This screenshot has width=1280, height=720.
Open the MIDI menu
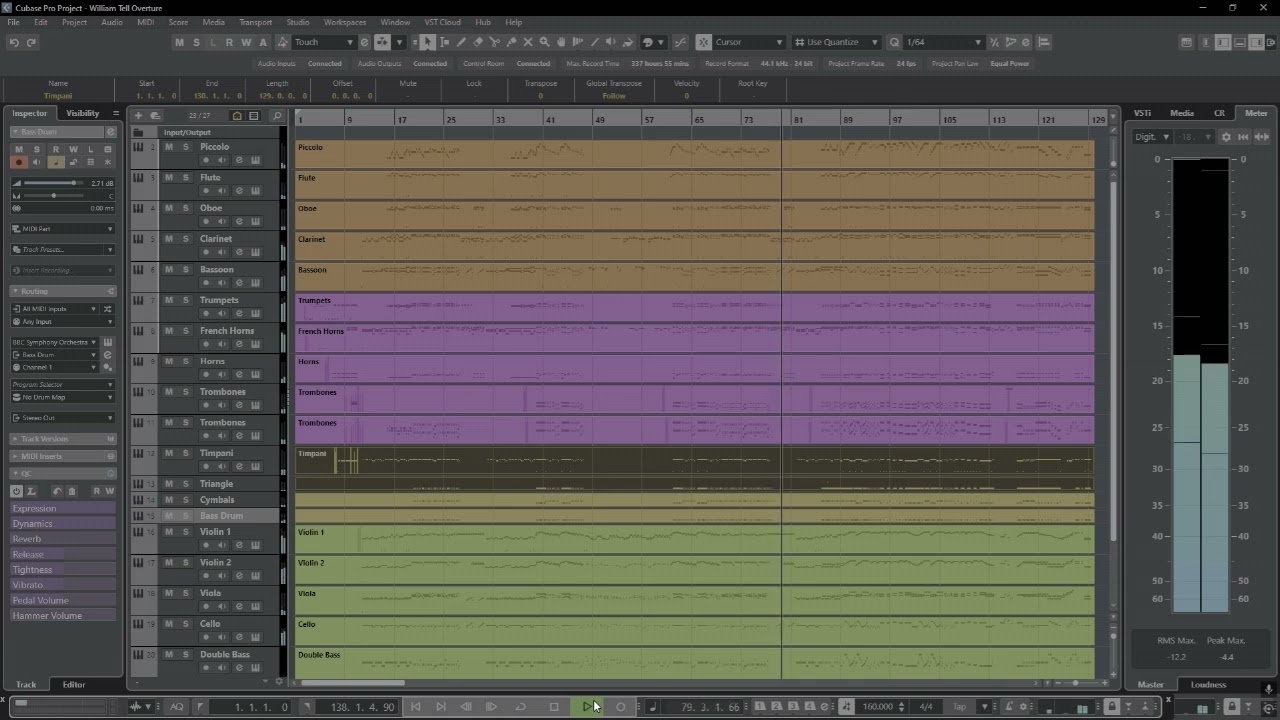(146, 22)
